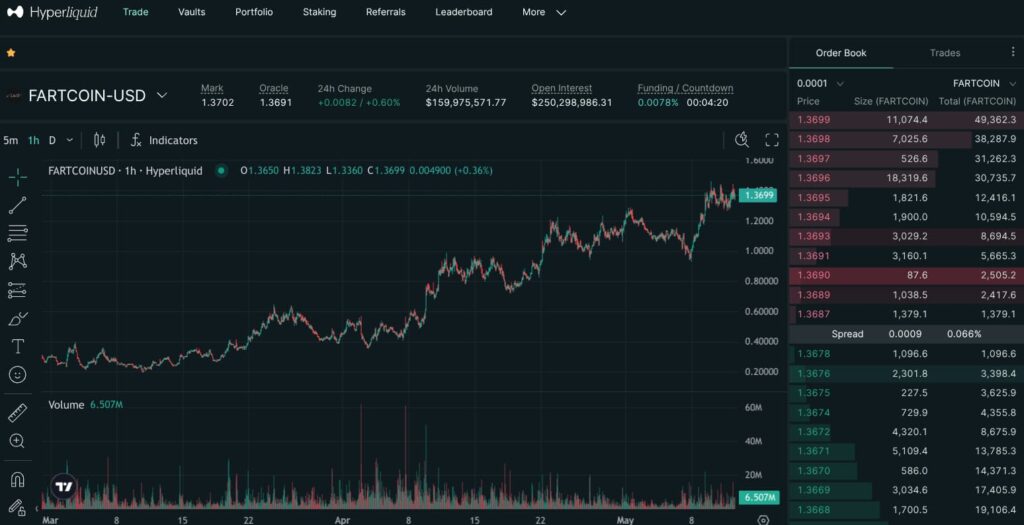Screen dimensions: 1024x525
Task: Select the Fibonacci retracement tool
Action: pyautogui.click(x=18, y=233)
